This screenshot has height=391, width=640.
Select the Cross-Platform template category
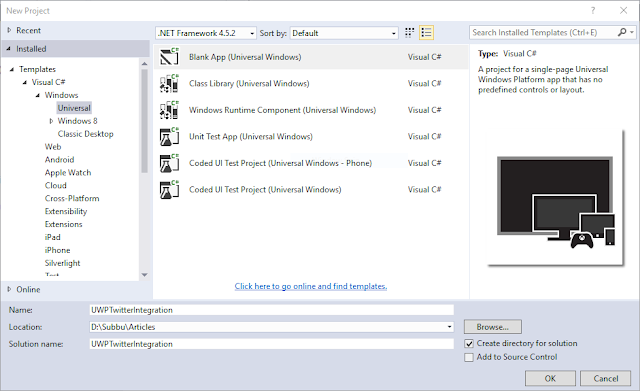pos(72,198)
